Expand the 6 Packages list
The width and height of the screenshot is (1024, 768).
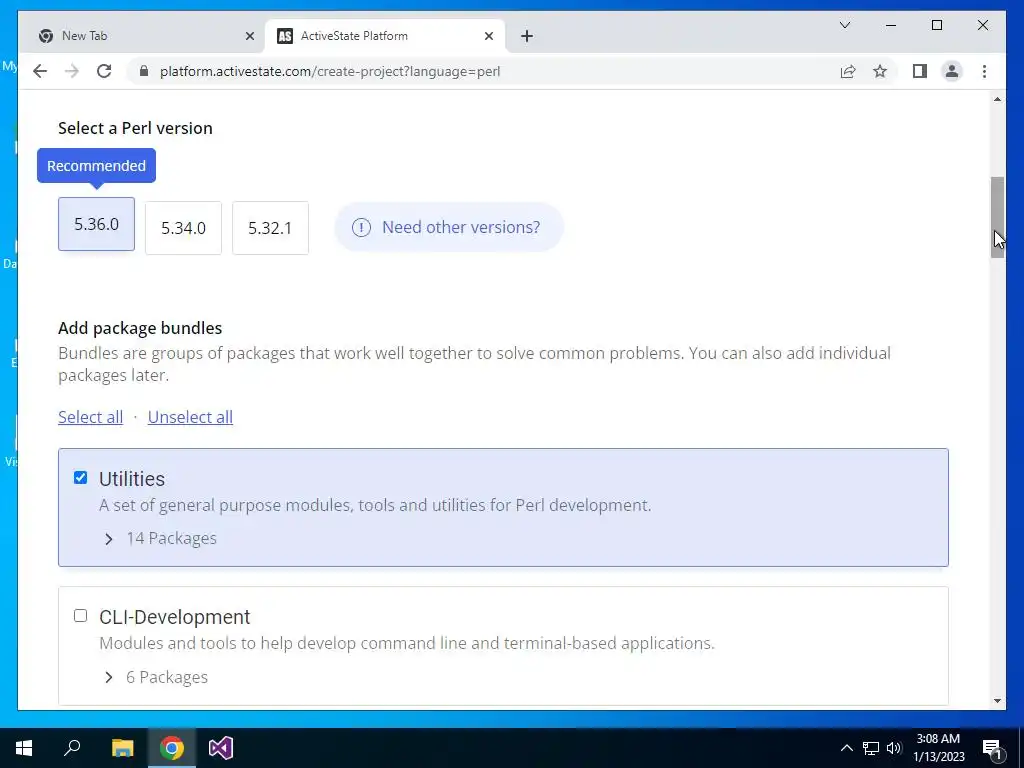click(155, 677)
